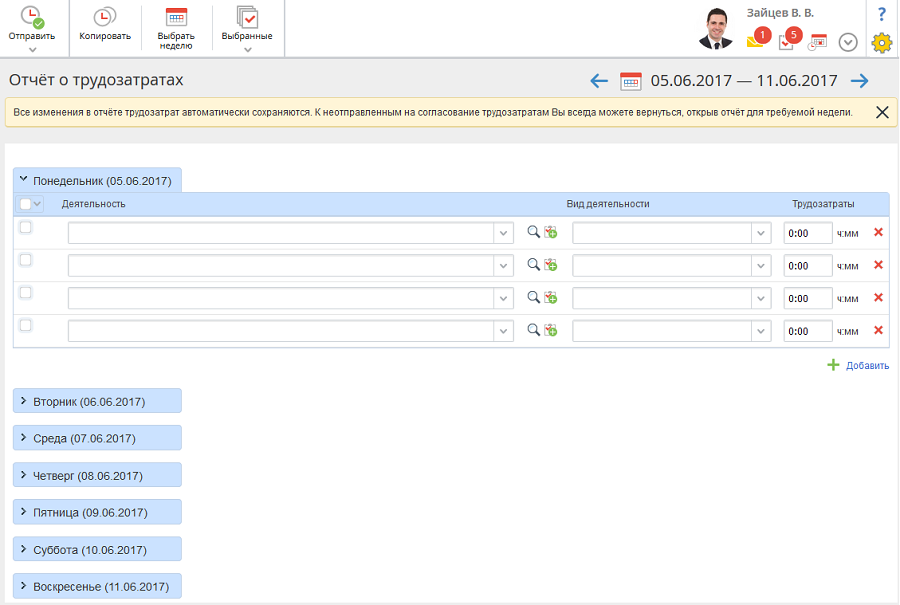
Task: Open the Выбранные dropdown menu
Action: [247, 48]
